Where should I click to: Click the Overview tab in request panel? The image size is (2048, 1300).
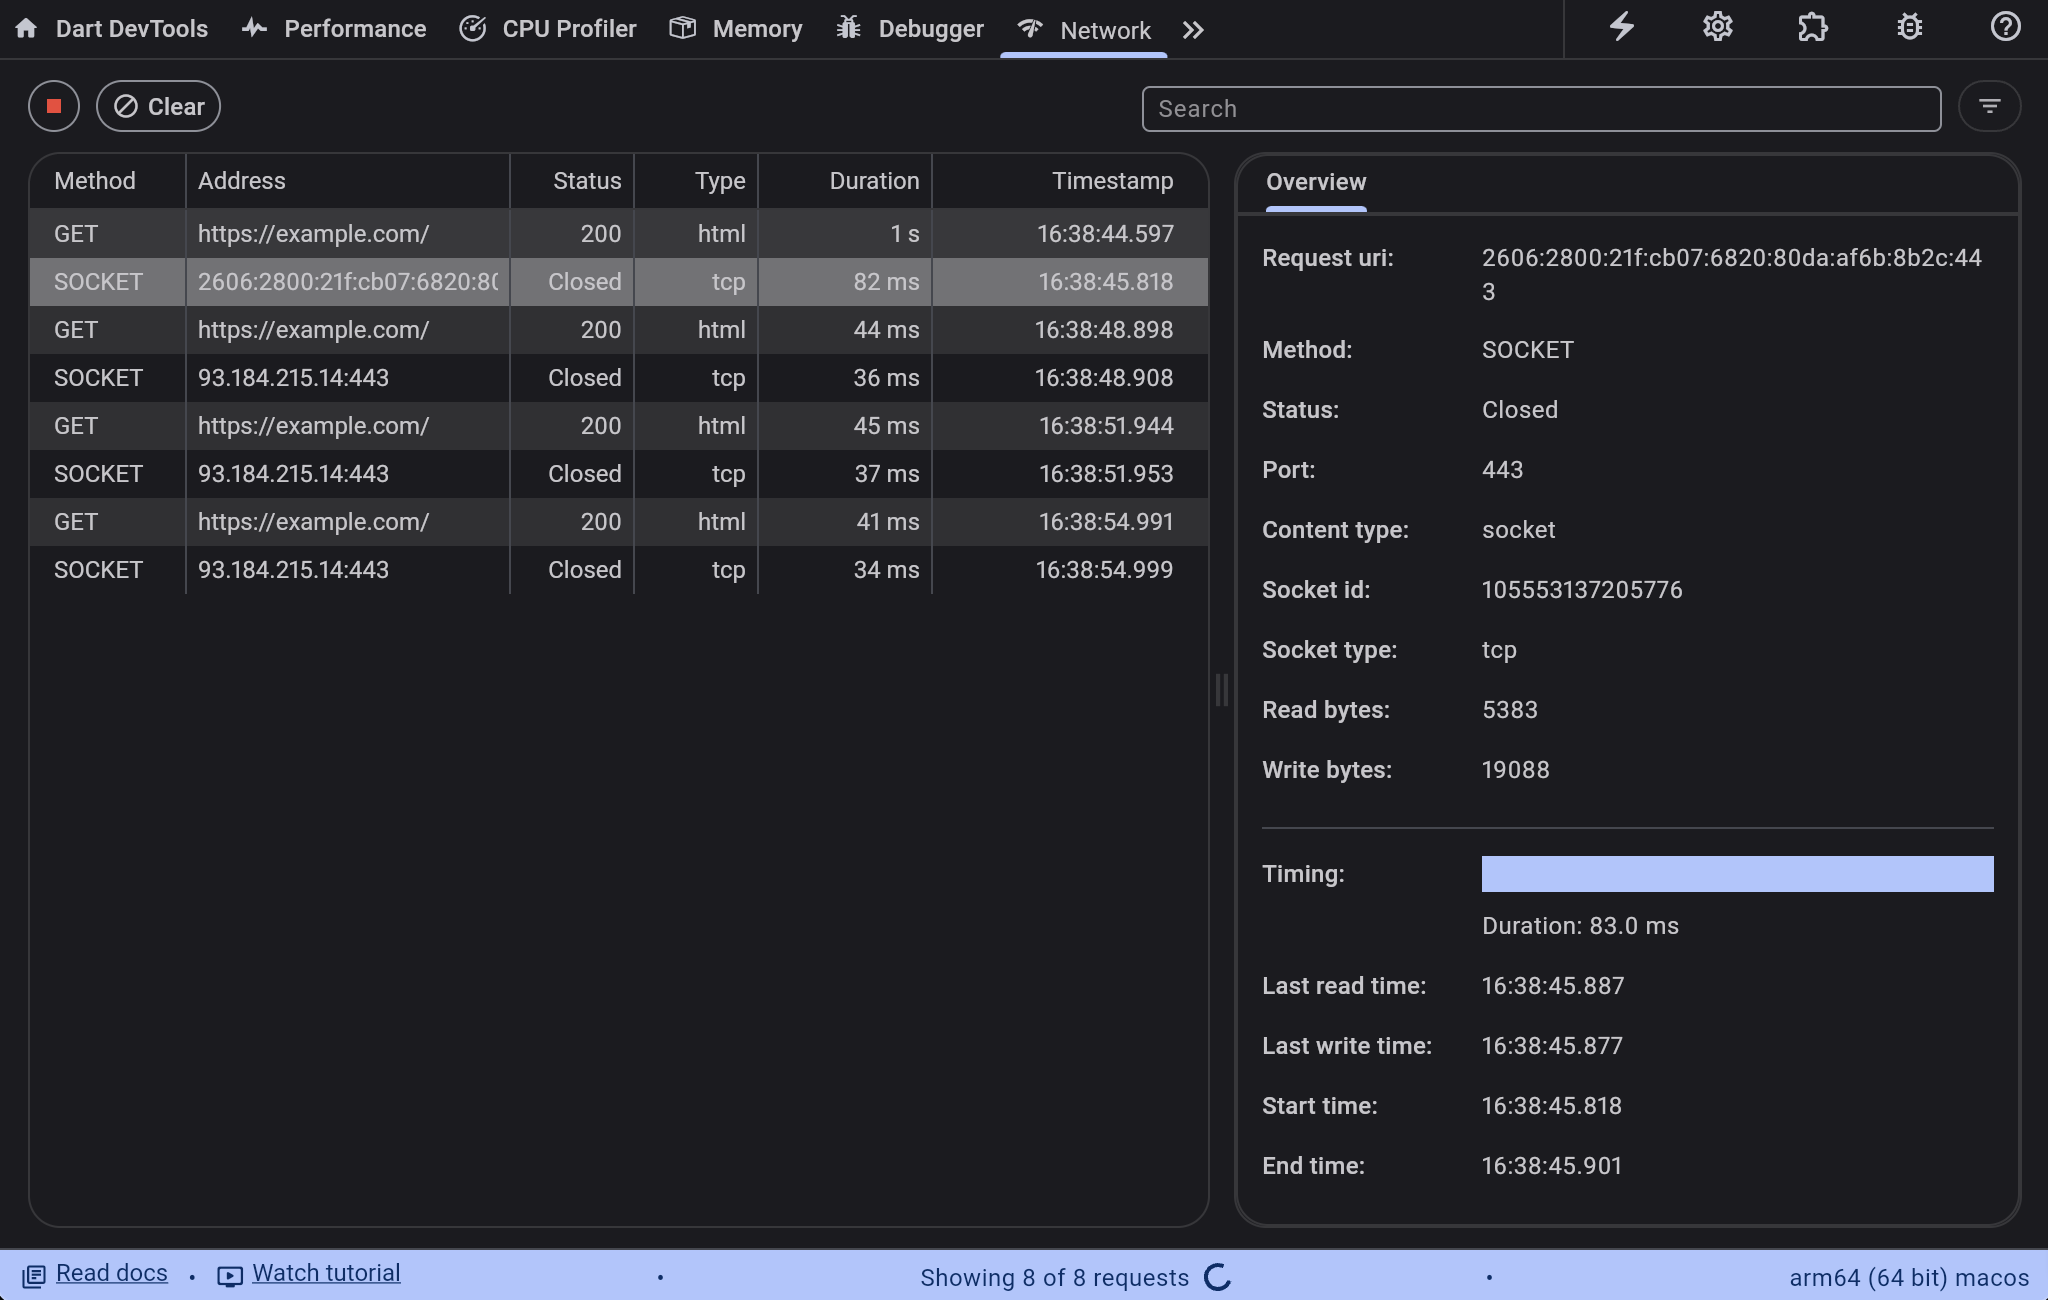point(1315,181)
